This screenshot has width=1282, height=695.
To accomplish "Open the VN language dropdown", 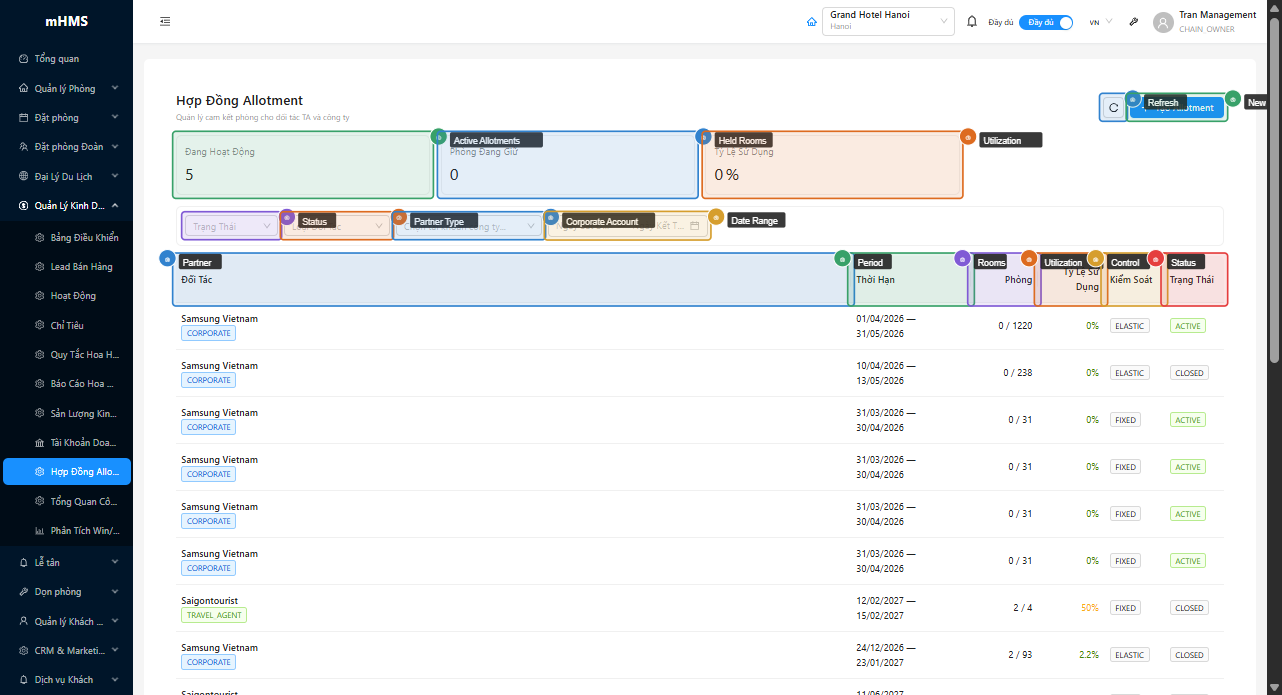I will tap(1100, 22).
